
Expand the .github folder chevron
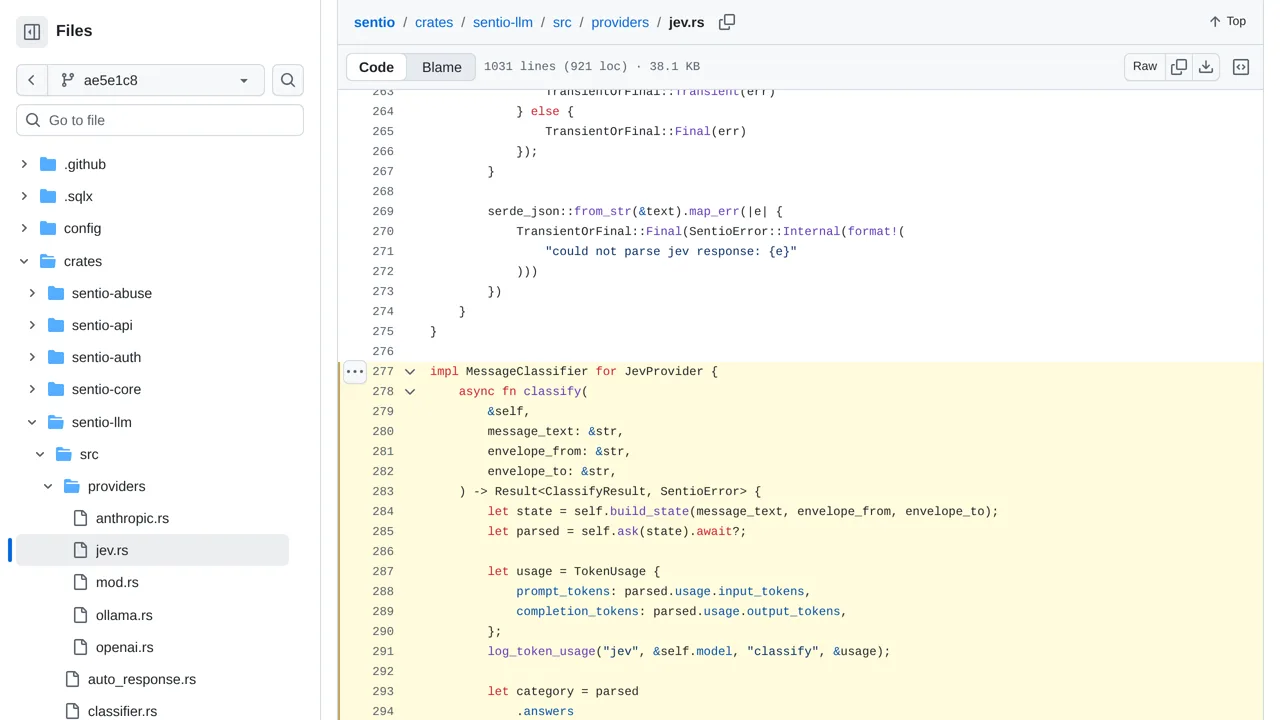point(24,164)
